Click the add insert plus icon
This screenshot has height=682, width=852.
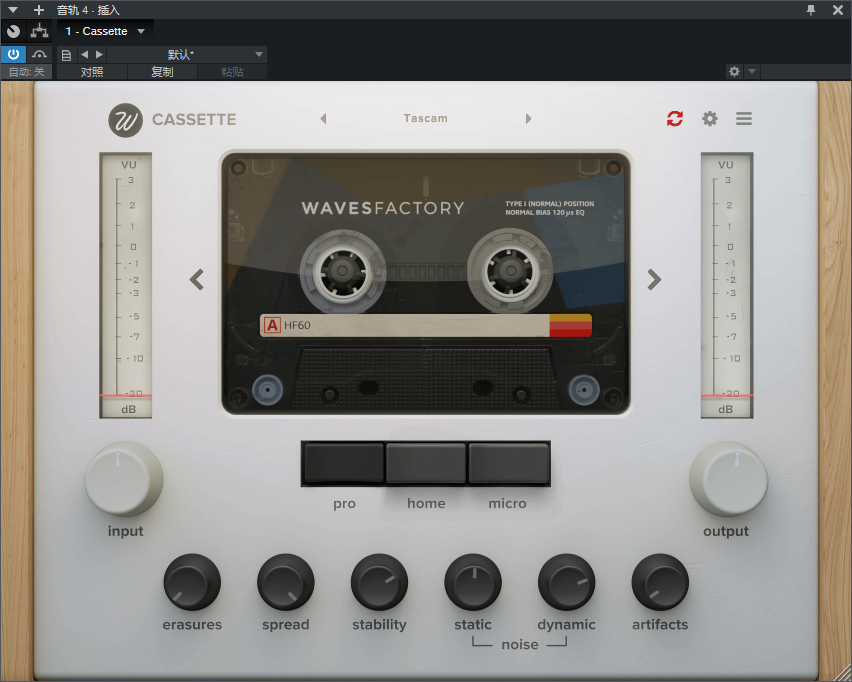point(39,10)
